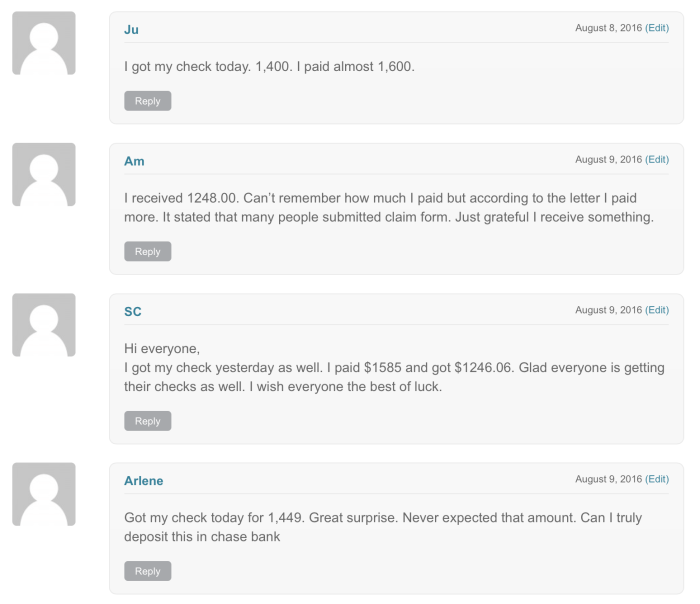Open the Edit link on Am's comment
700x604 pixels.
tap(657, 159)
